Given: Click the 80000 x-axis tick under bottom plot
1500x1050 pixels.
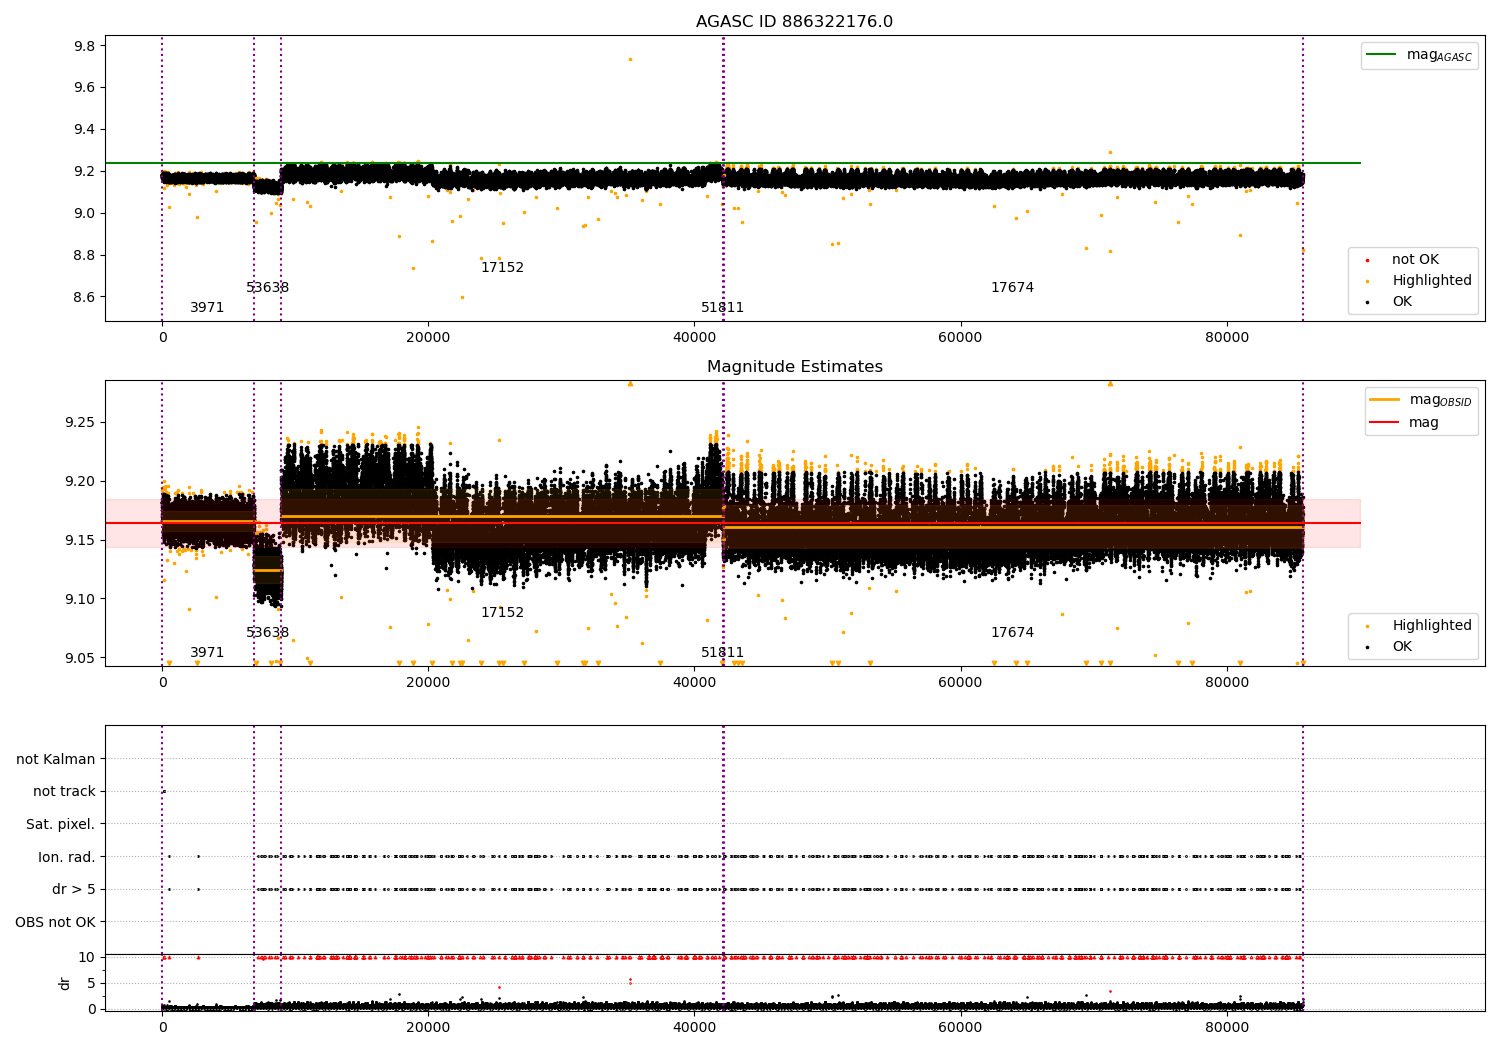Looking at the screenshot, I should point(1226,1028).
